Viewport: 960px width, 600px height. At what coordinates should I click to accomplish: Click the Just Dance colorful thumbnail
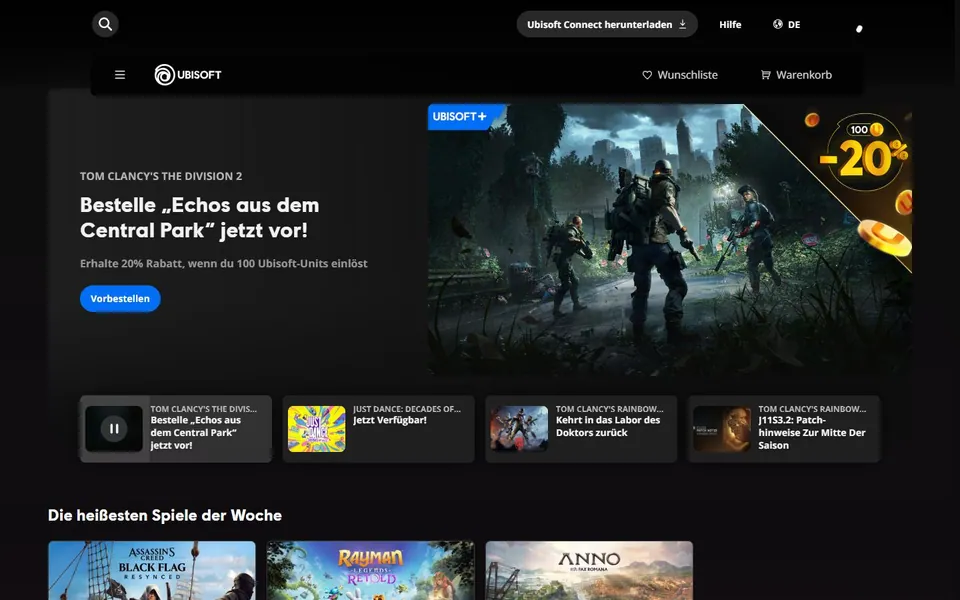[x=317, y=429]
